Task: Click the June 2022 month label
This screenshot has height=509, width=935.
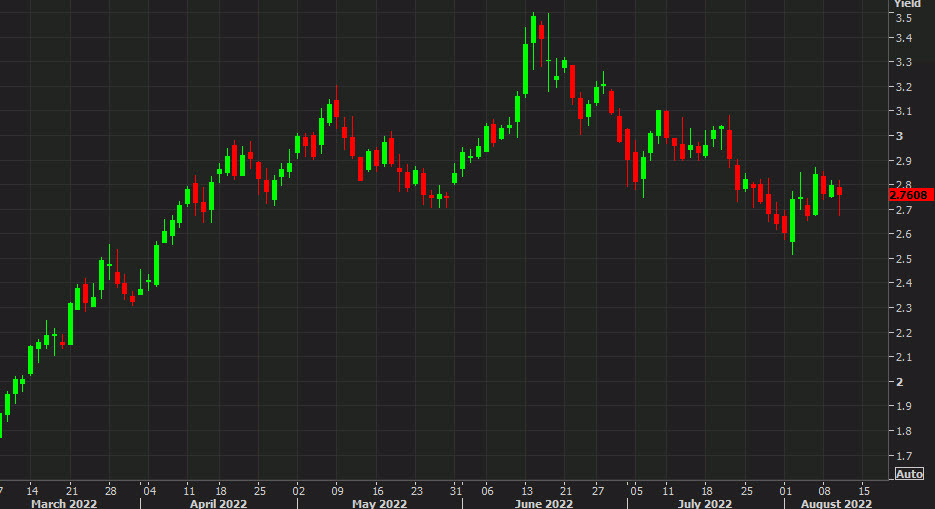Action: 544,504
